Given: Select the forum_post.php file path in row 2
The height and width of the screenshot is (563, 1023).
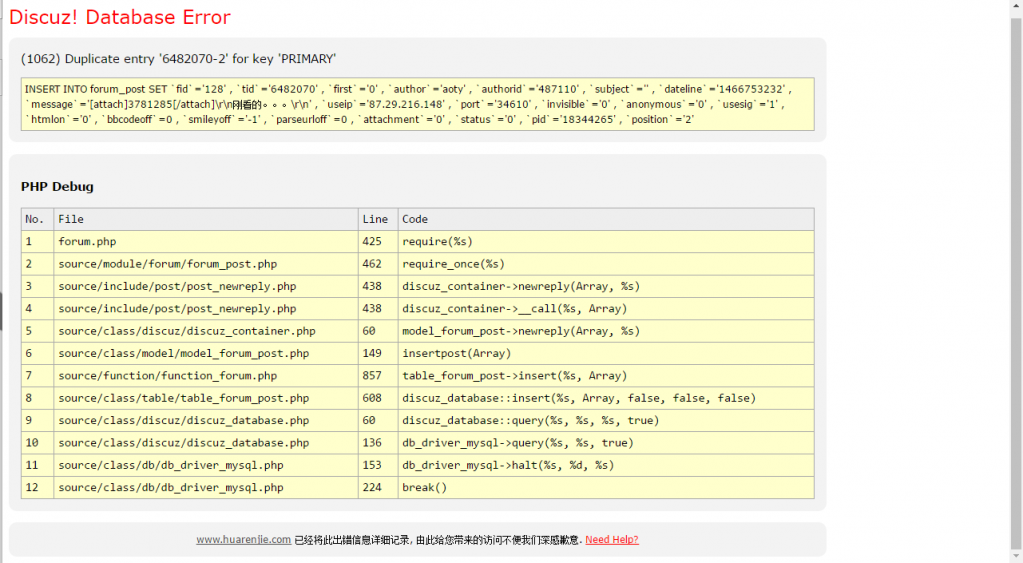Looking at the screenshot, I should (167, 264).
